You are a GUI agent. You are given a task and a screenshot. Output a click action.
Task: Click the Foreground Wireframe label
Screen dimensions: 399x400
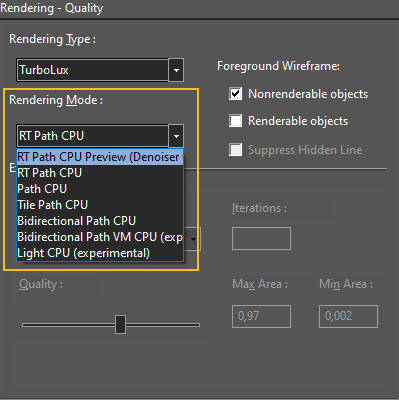click(278, 66)
